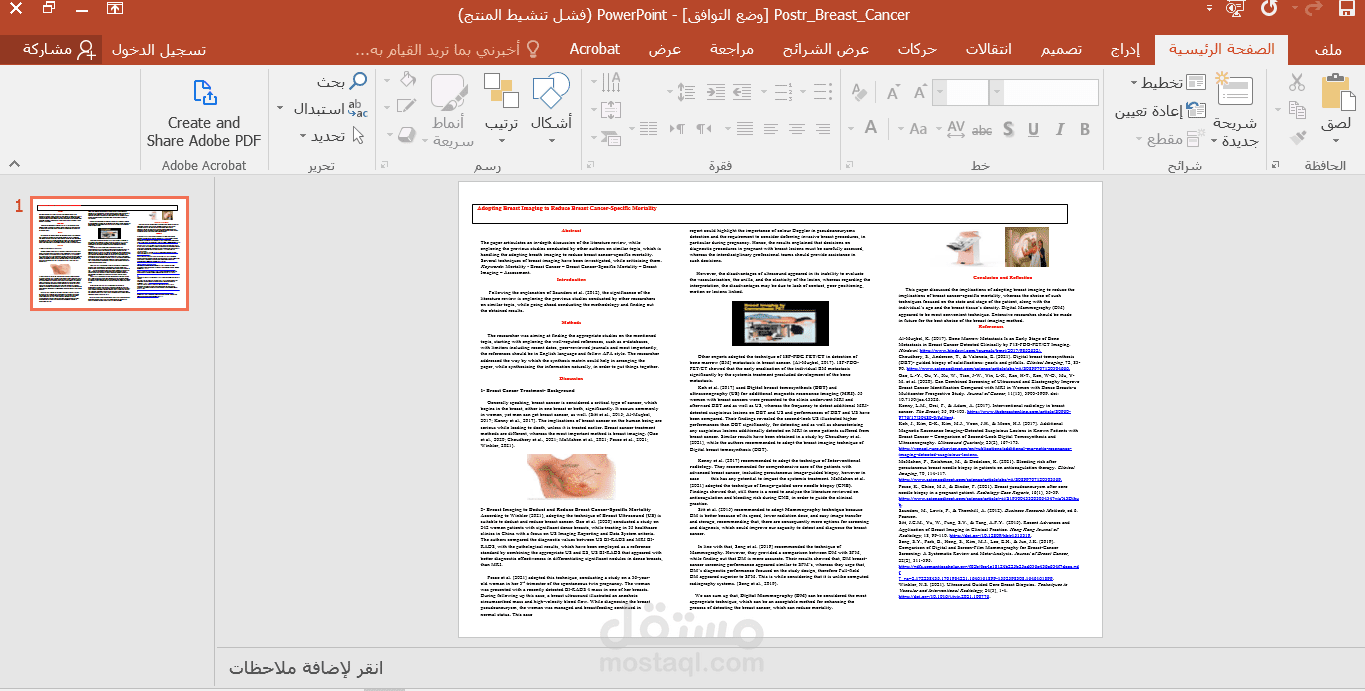Click the Repeat/Redo circular arrow icon
This screenshot has height=691, width=1365.
pyautogui.click(x=1269, y=7)
